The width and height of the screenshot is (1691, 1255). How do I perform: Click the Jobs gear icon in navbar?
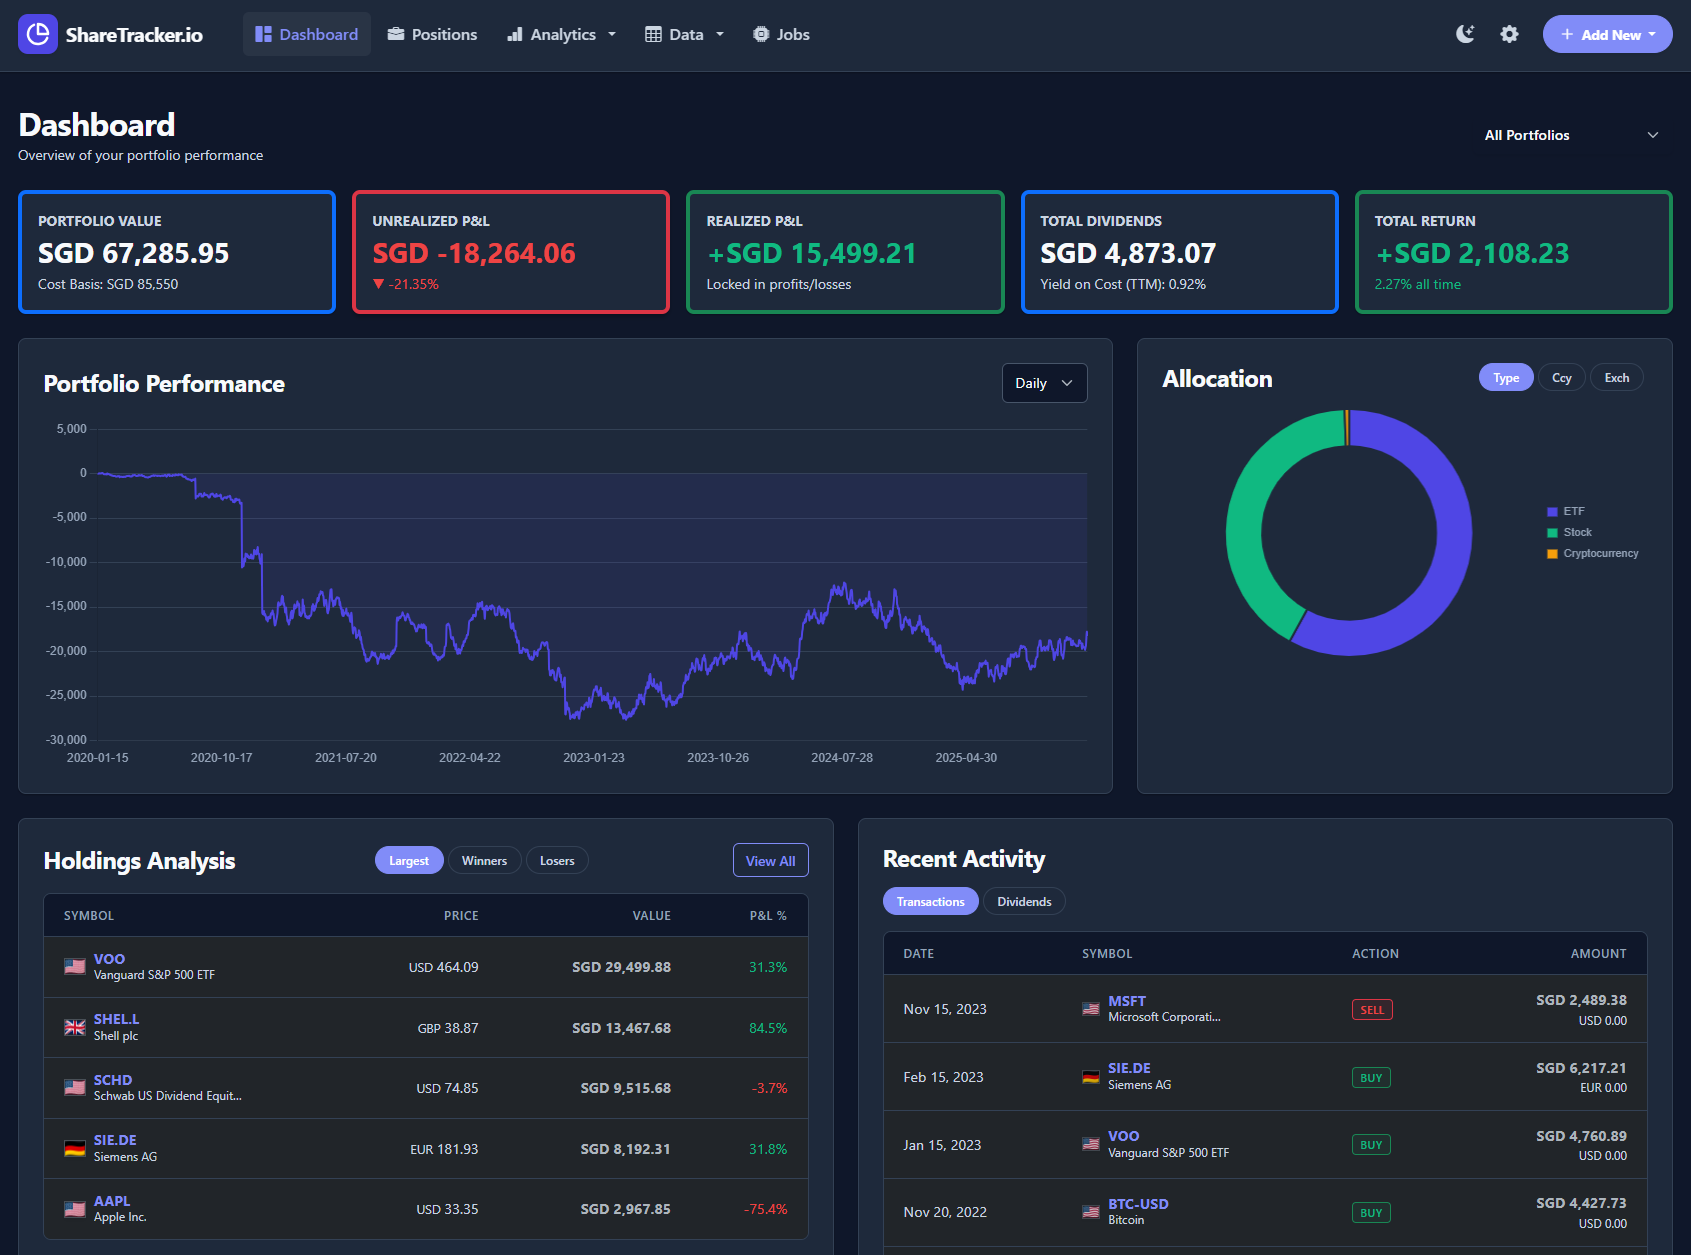point(761,33)
